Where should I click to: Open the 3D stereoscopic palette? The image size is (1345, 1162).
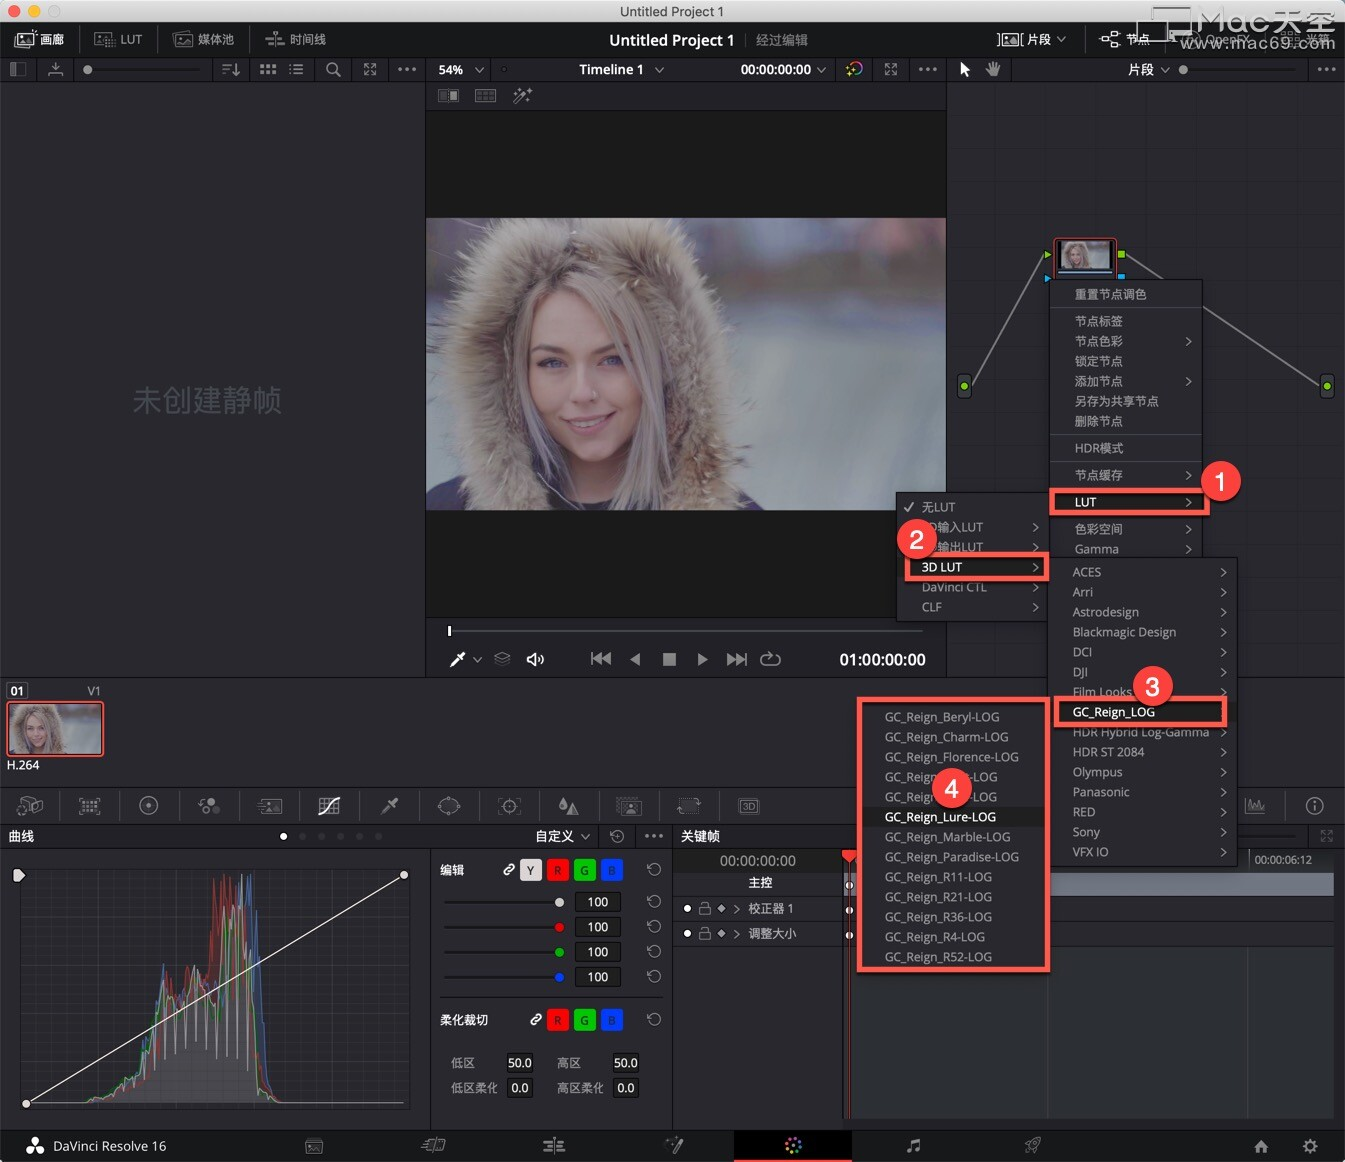click(x=749, y=806)
